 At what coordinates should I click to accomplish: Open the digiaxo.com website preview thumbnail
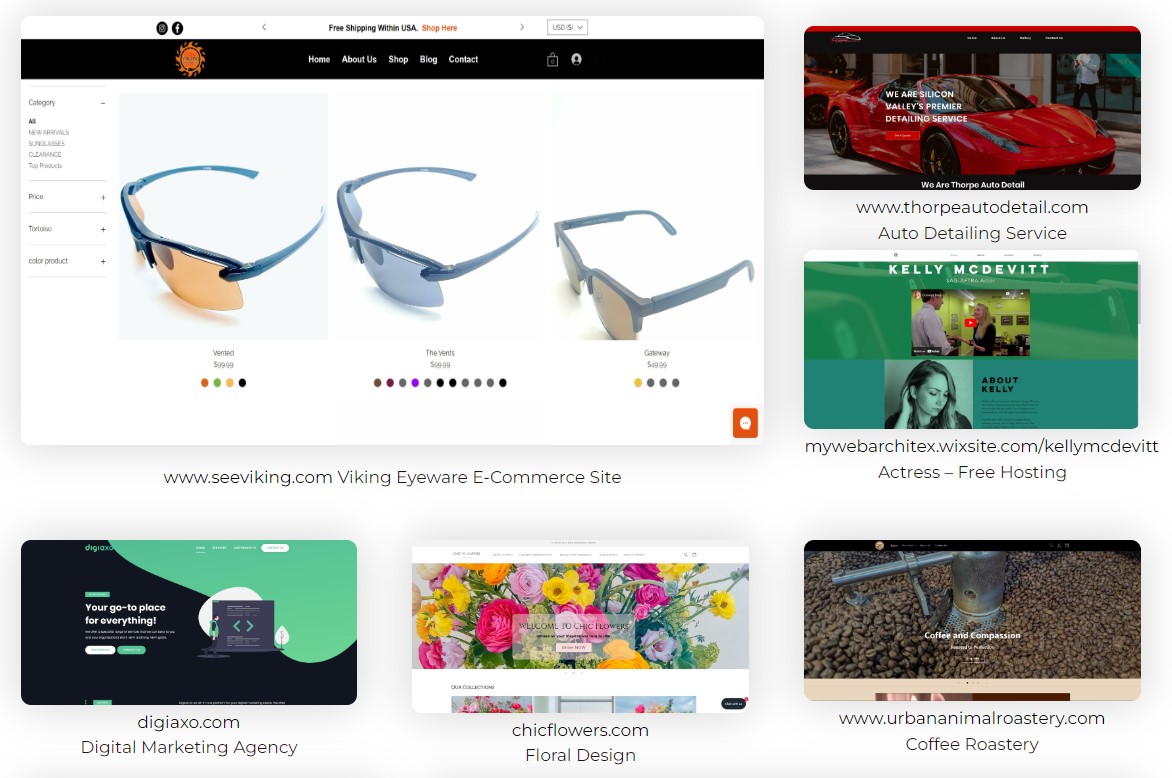[189, 622]
